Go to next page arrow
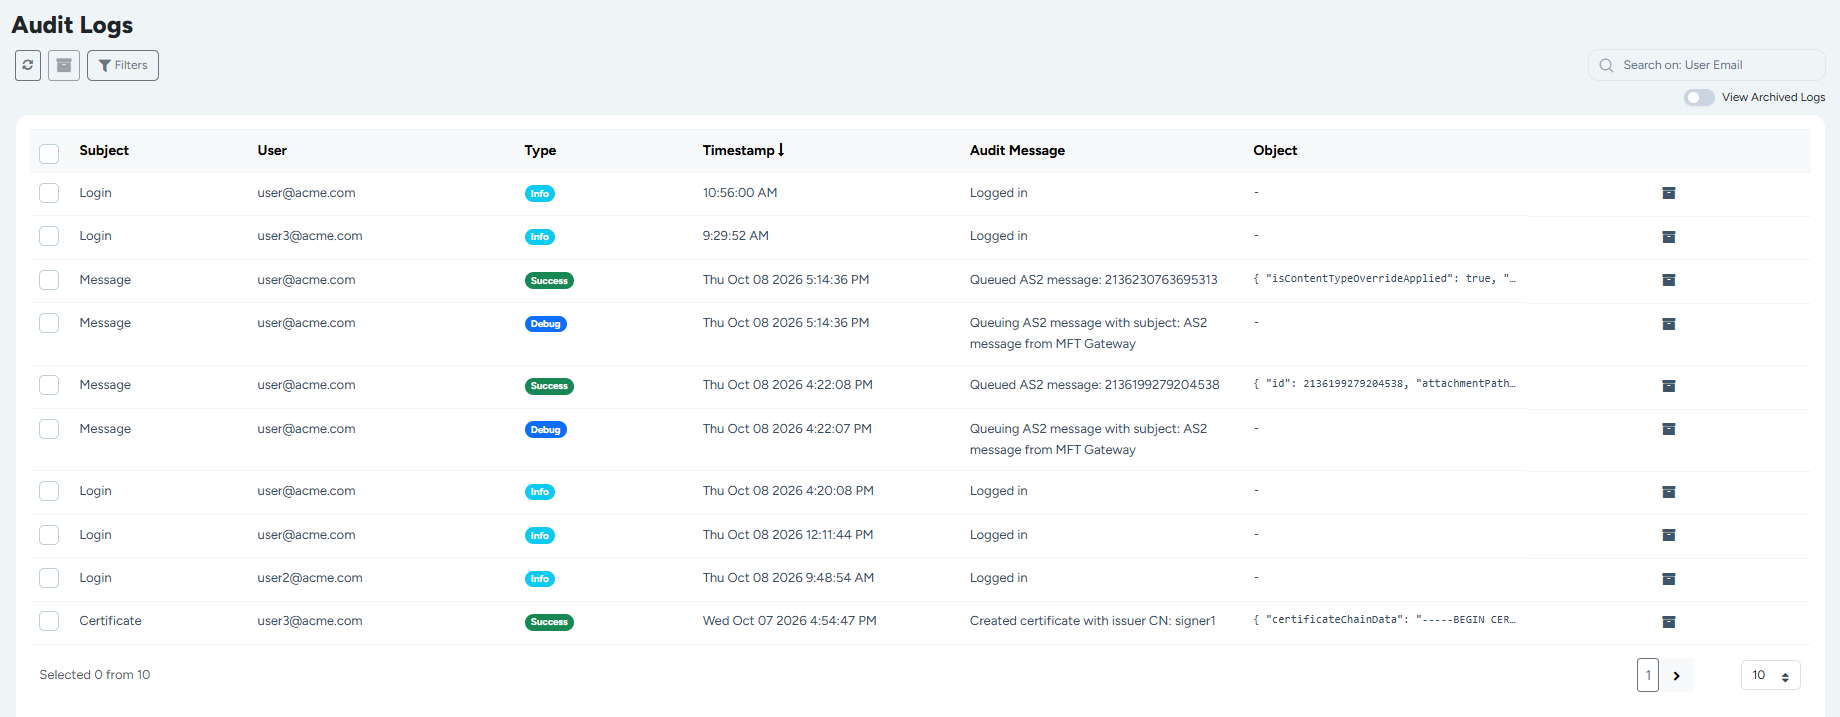The image size is (1840, 717). point(1677,675)
